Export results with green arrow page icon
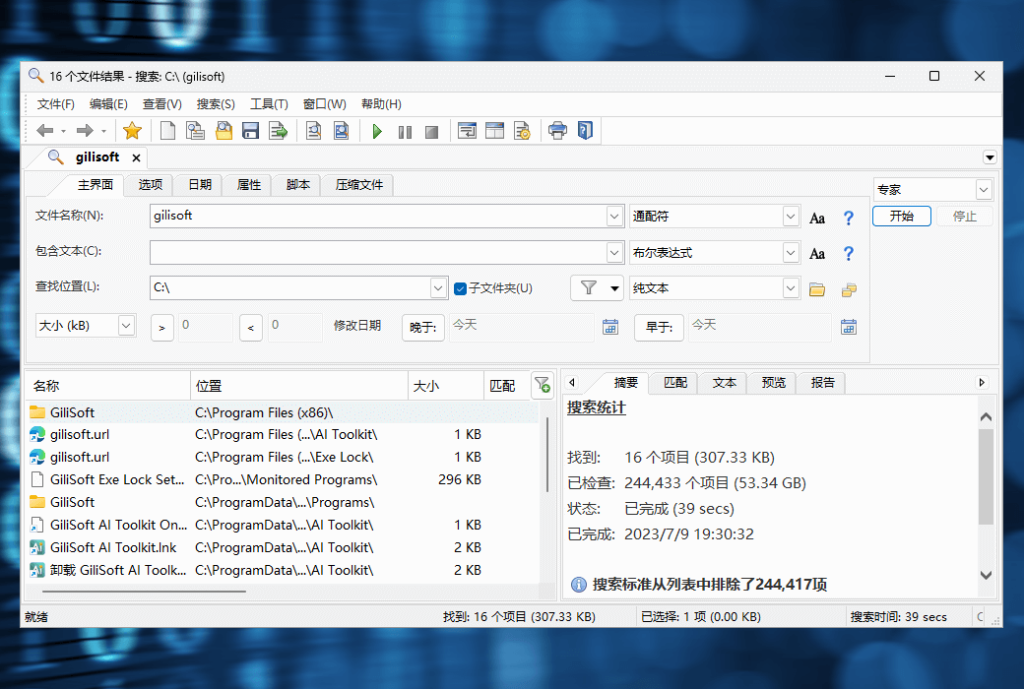The width and height of the screenshot is (1024, 689). (x=279, y=131)
